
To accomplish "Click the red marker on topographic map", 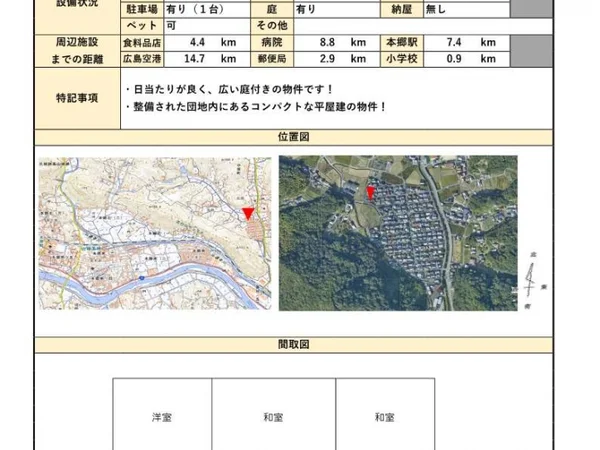I will click(x=248, y=214).
